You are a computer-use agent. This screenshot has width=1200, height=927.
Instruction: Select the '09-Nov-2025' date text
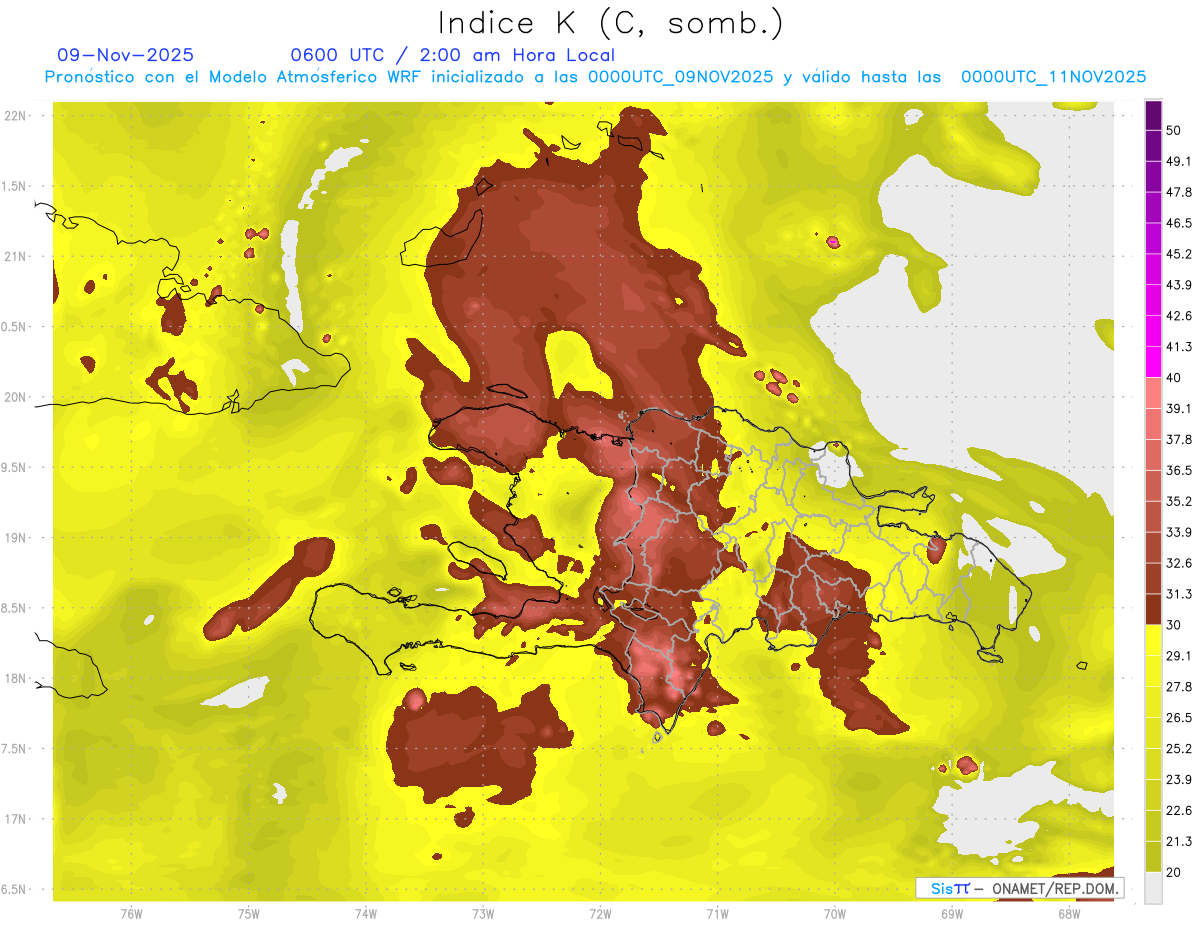click(x=125, y=55)
